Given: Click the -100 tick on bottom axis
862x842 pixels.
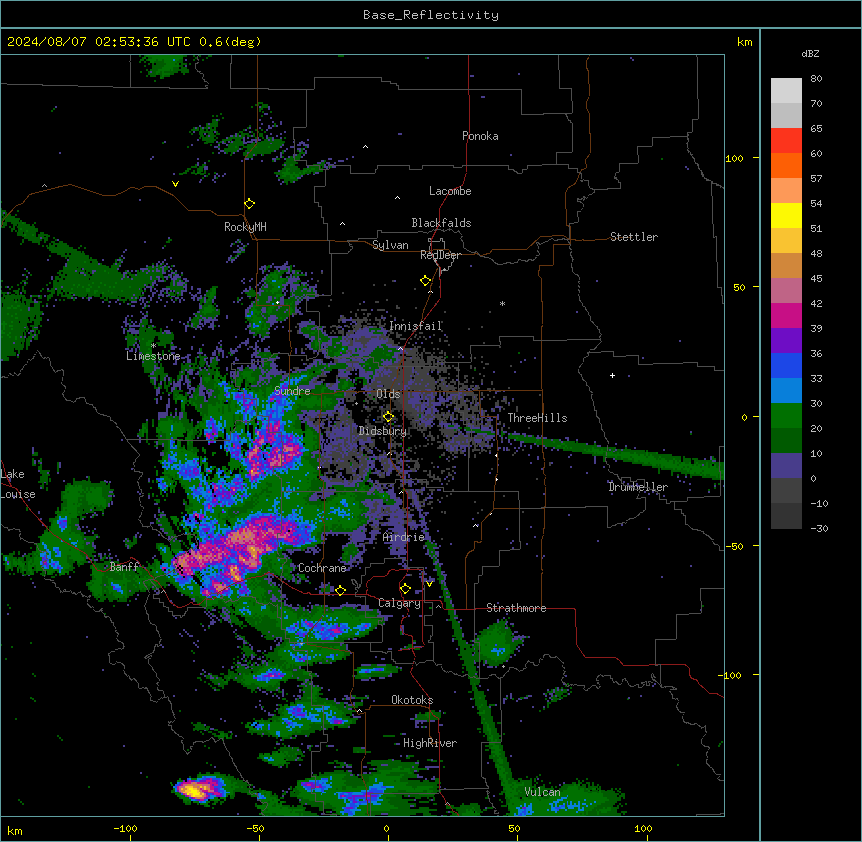Looking at the screenshot, I should 125,829.
